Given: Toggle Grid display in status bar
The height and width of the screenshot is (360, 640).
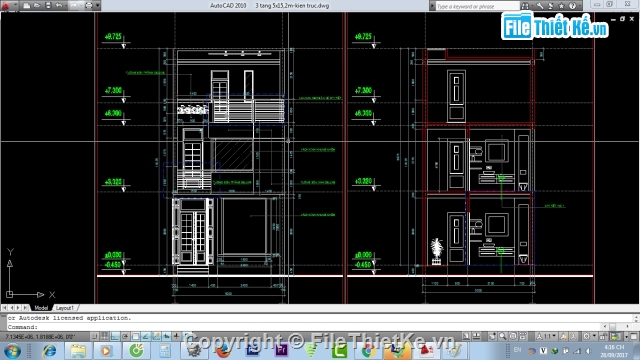Looking at the screenshot, I should (104, 336).
